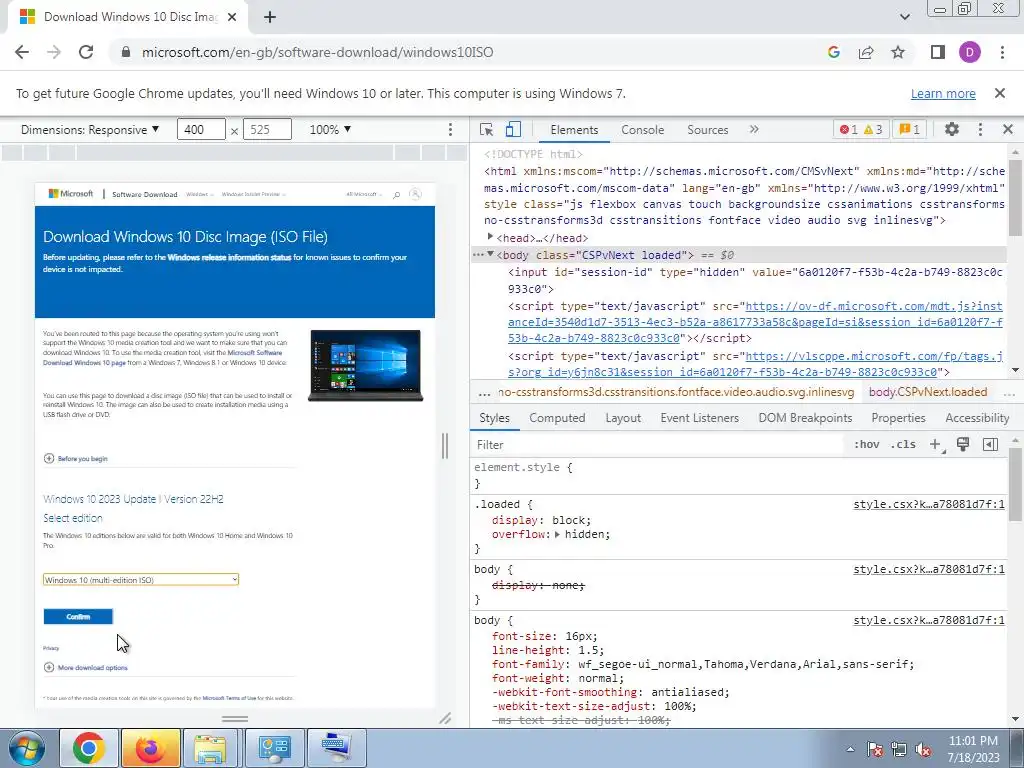Open the Windows Start button
This screenshot has height=768, width=1024.
(x=25, y=748)
